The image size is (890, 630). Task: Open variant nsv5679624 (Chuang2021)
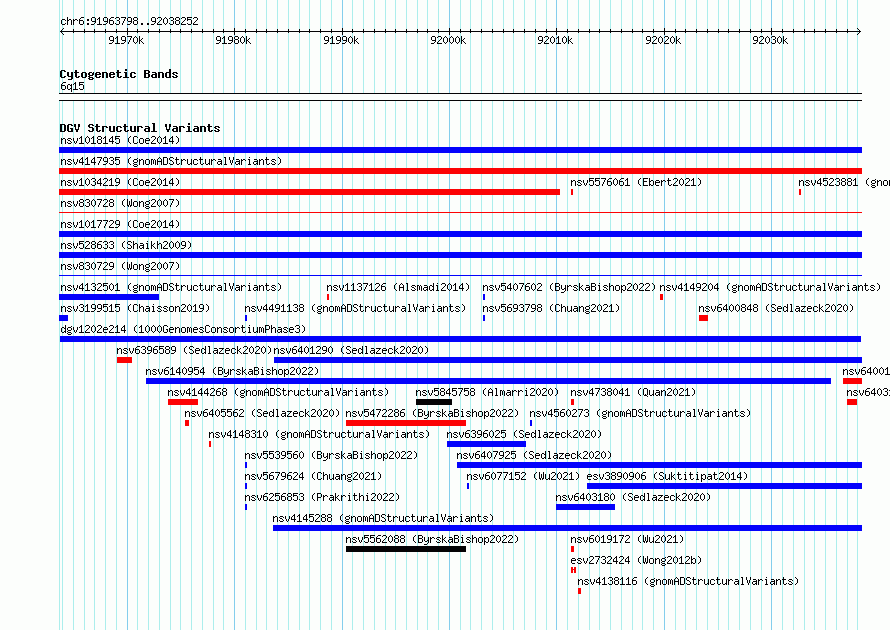pyautogui.click(x=313, y=476)
